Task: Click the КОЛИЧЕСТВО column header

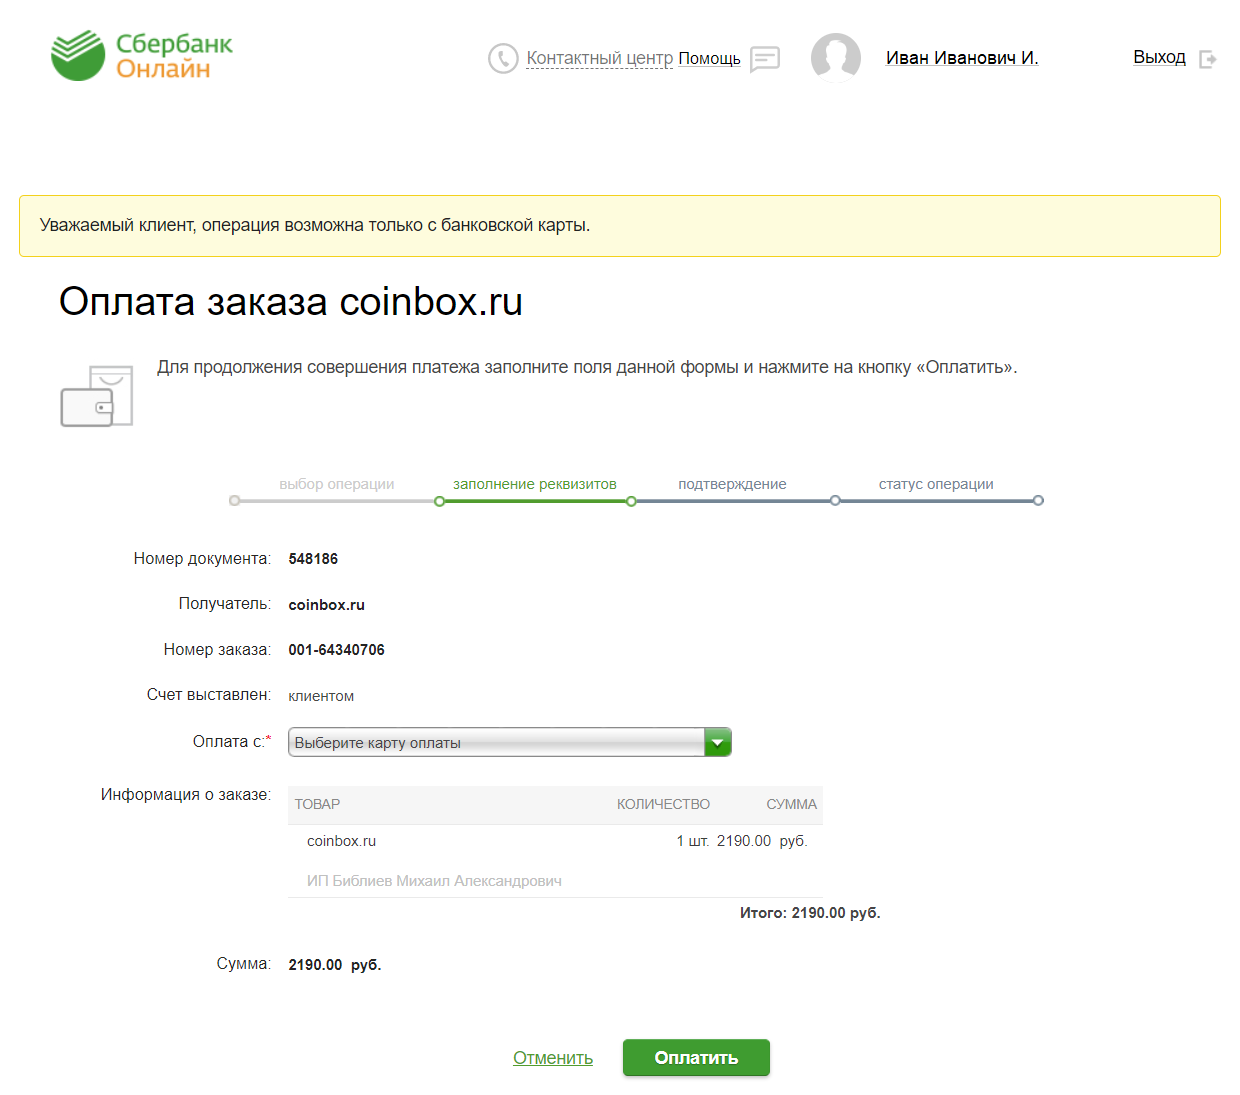Action: [x=663, y=804]
